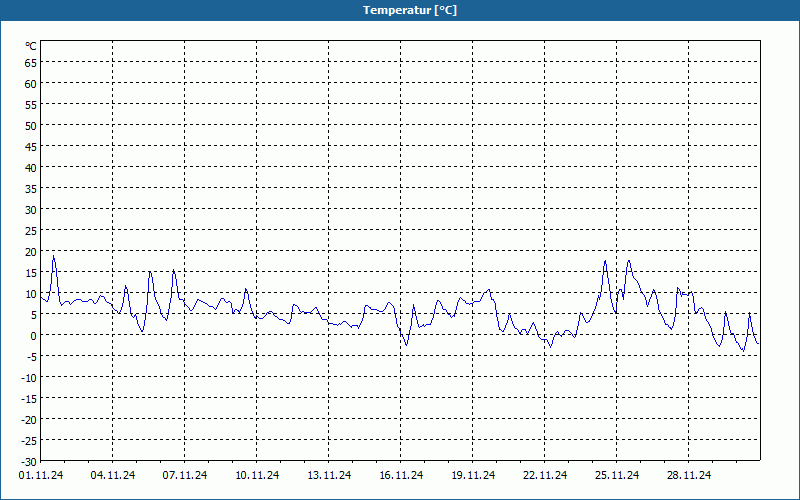Click the -25 value on y-axis

click(29, 441)
